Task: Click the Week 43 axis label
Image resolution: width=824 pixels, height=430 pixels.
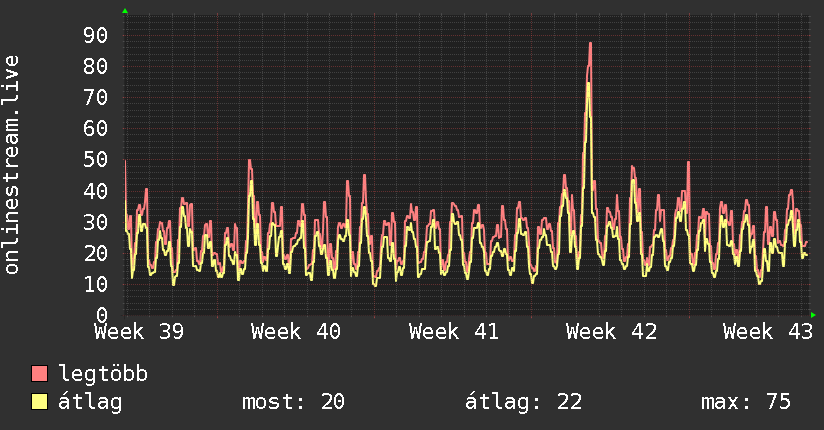Action: coord(768,332)
